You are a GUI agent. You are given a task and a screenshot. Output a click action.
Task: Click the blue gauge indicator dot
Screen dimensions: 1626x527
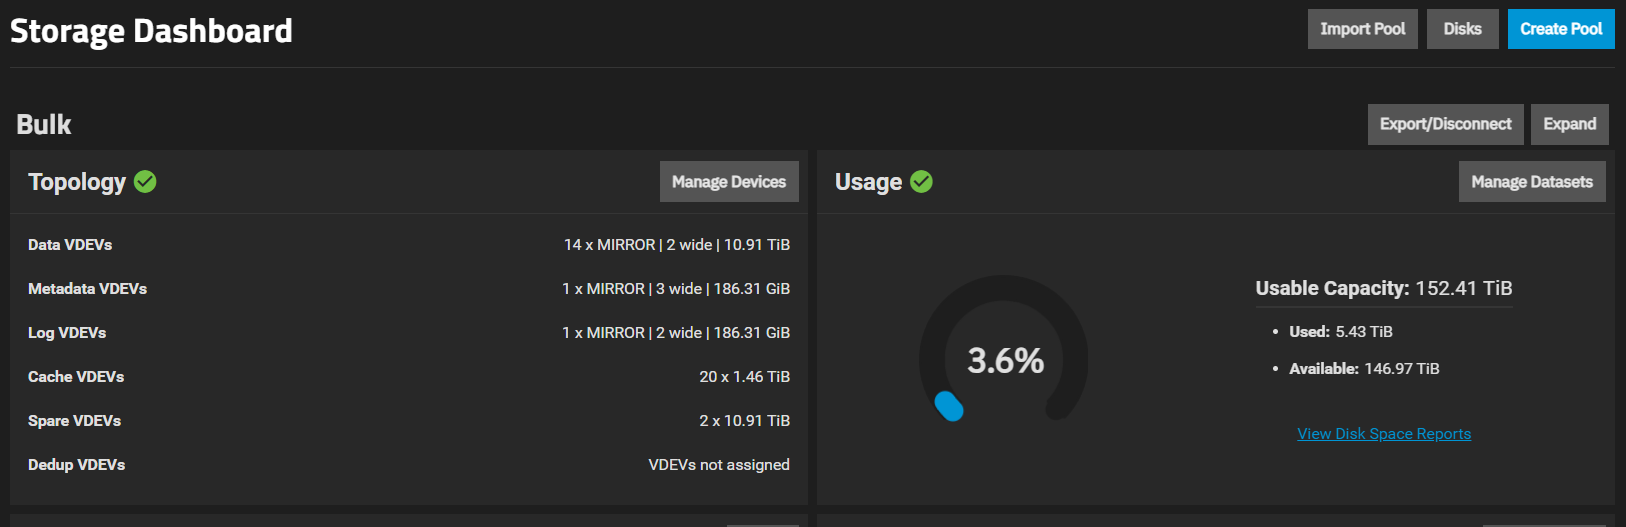[x=948, y=406]
